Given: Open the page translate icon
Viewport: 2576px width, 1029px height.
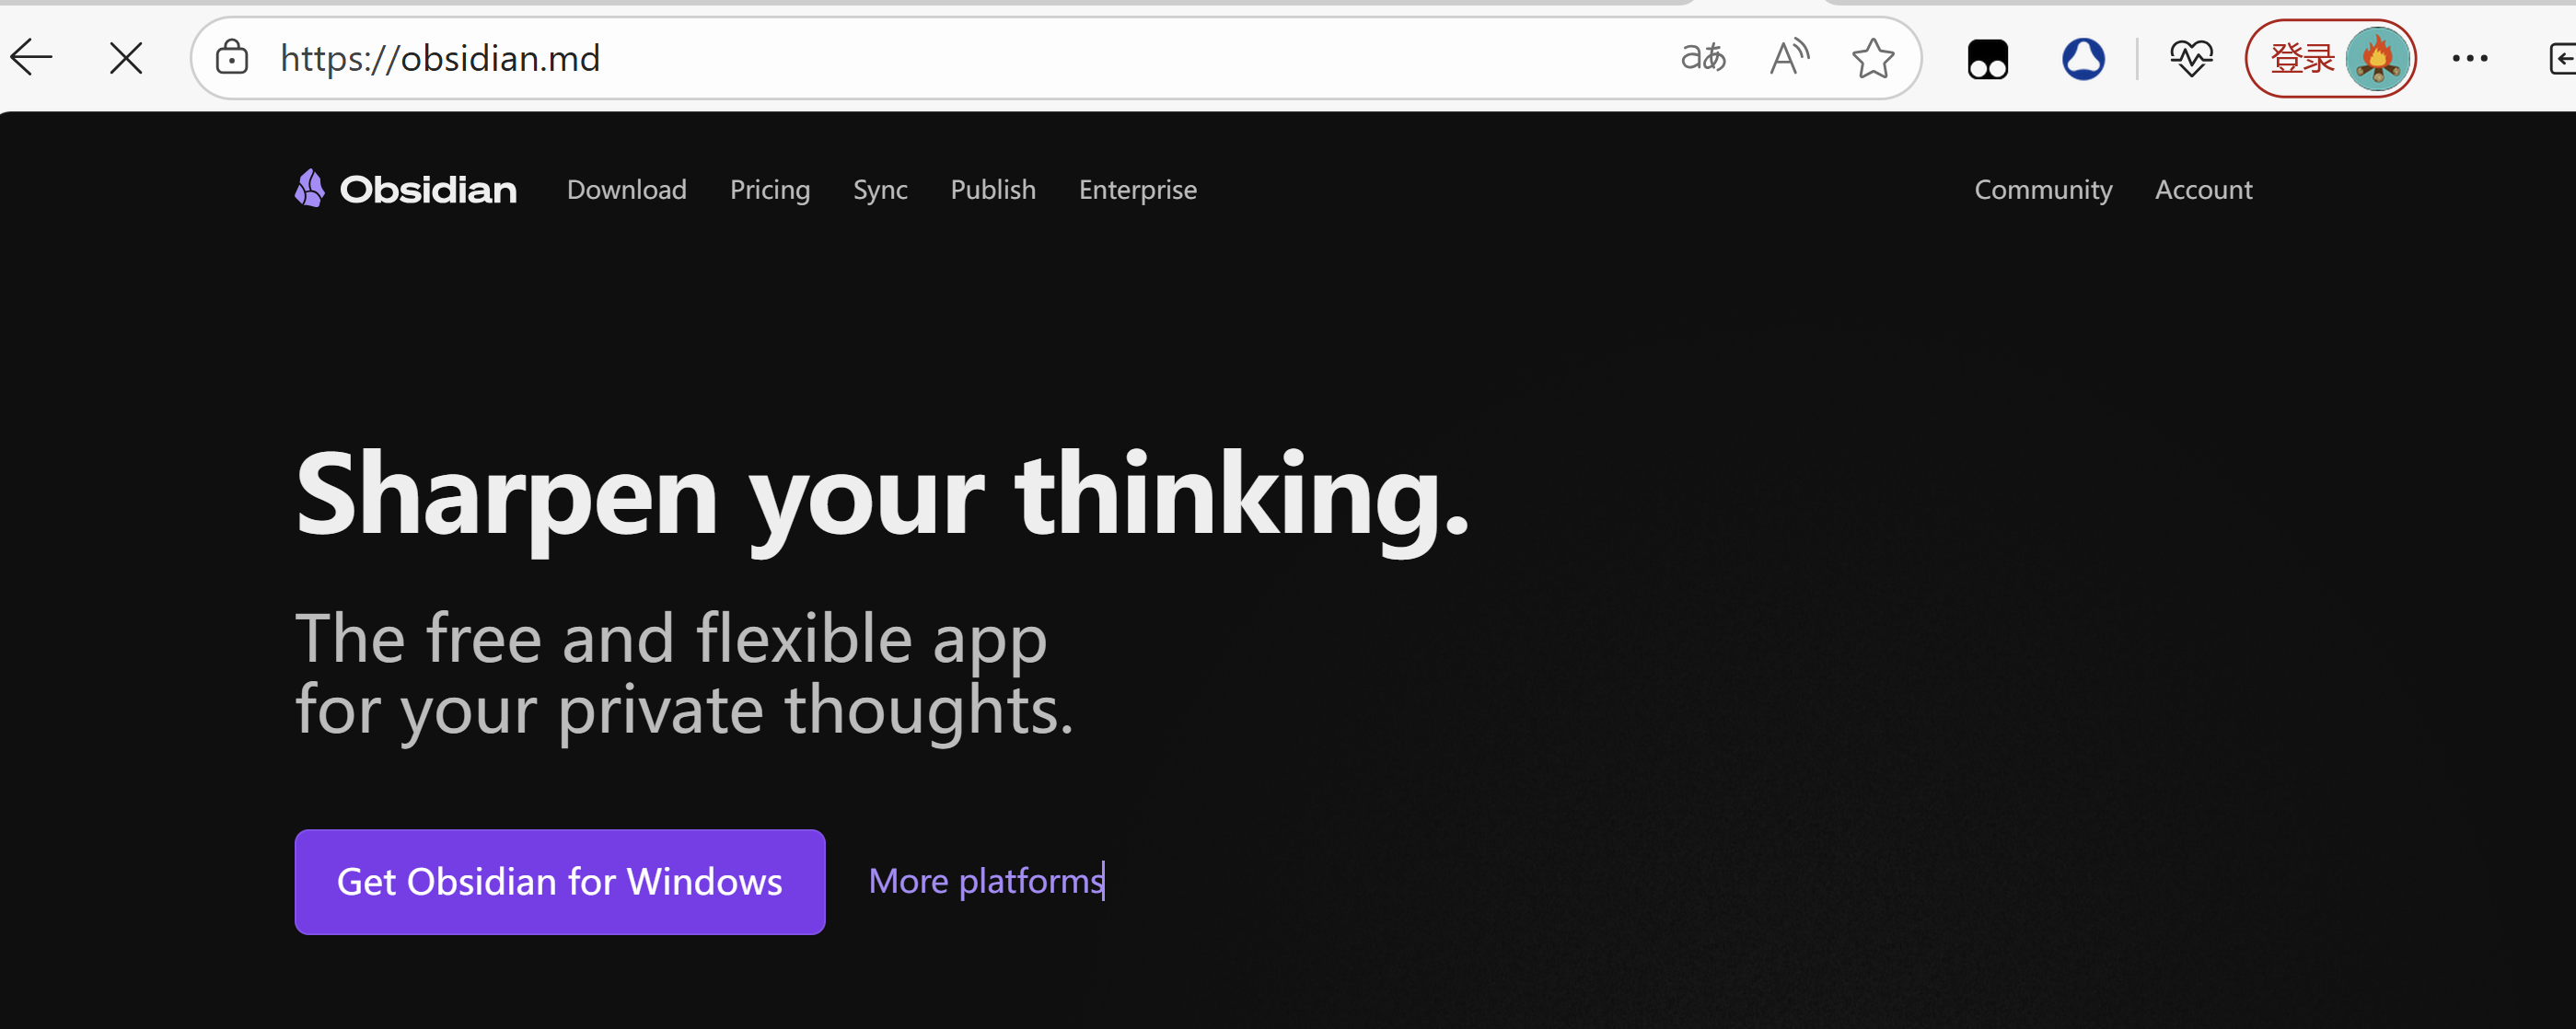Looking at the screenshot, I should tap(1703, 58).
